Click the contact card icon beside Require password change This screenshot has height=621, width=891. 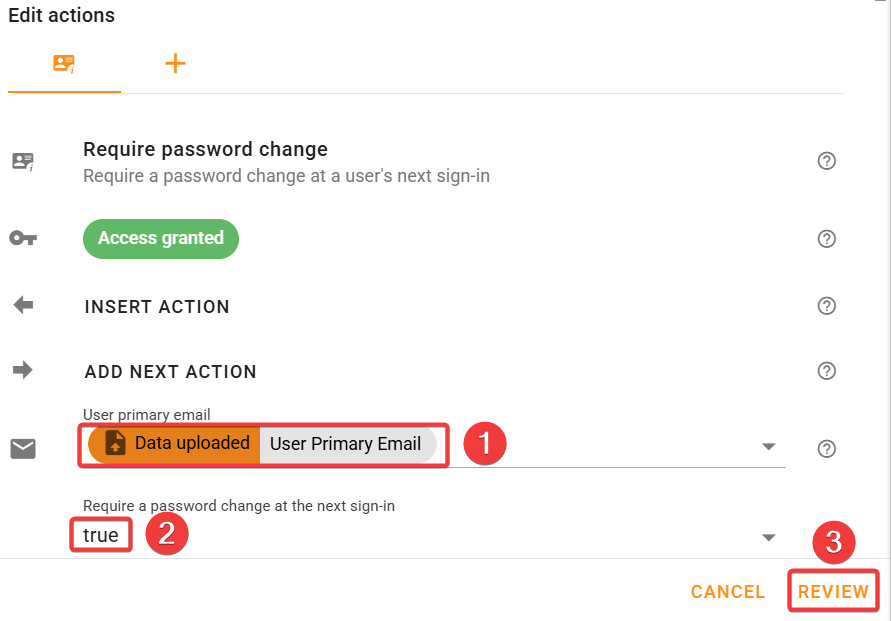(22, 160)
